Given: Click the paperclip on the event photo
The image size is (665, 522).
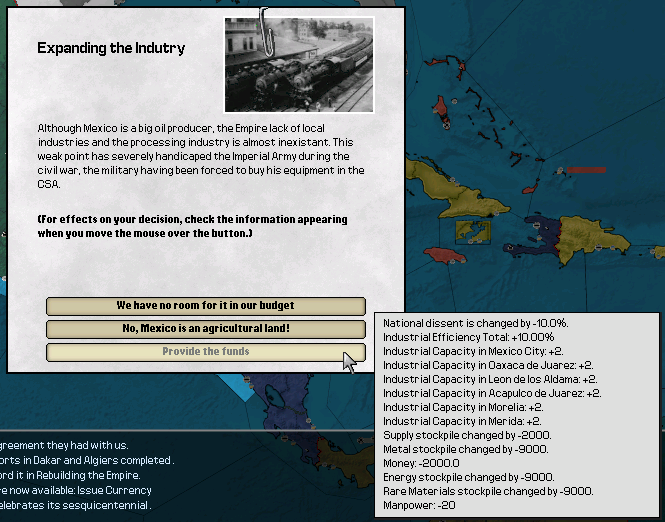Looking at the screenshot, I should pyautogui.click(x=266, y=32).
